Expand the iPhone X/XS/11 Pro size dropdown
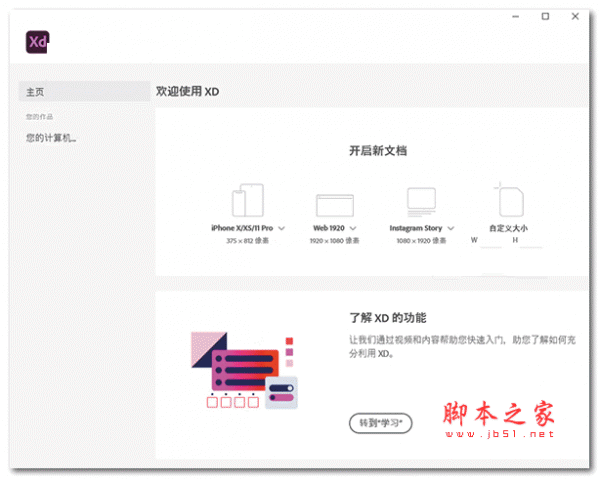This screenshot has width=600, height=479. coord(282,228)
